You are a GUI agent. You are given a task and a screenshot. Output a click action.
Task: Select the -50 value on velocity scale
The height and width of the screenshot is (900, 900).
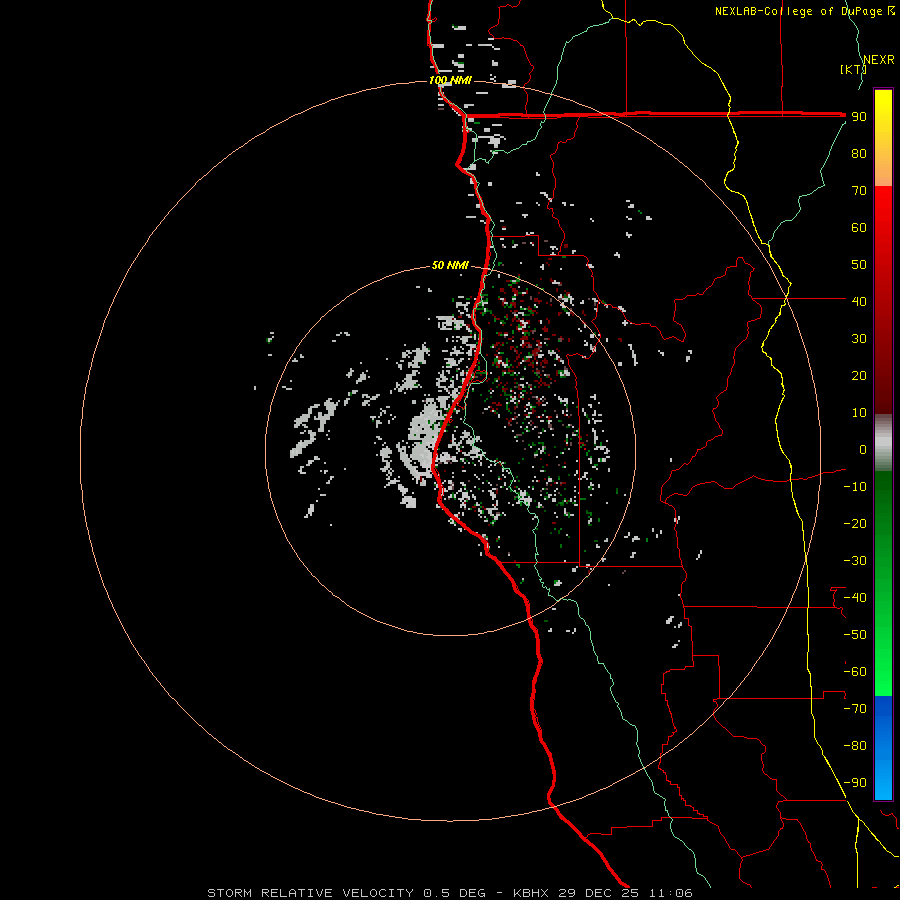point(855,634)
